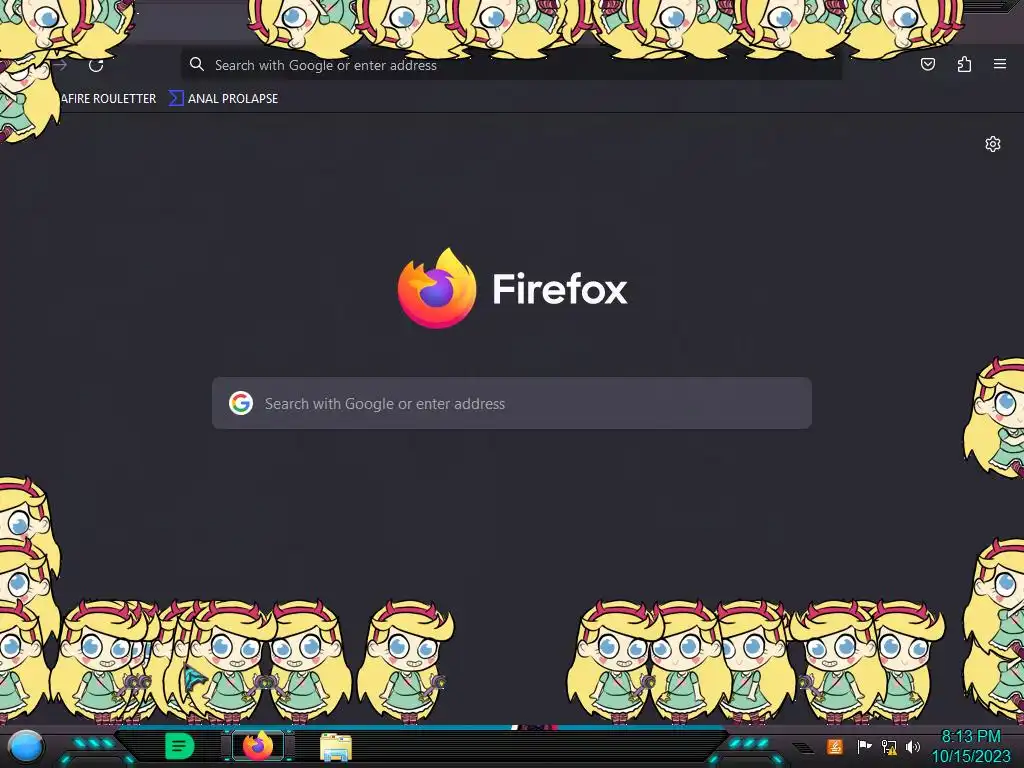Open the Firefox hamburger menu
Viewport: 1024px width, 768px height.
[x=999, y=64]
